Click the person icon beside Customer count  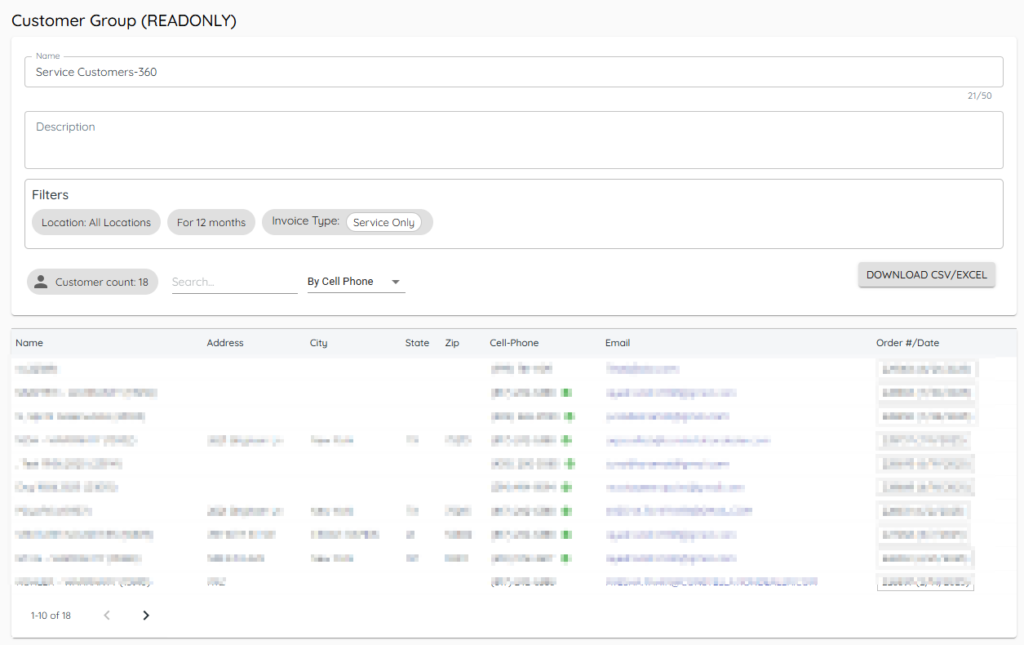(x=41, y=282)
